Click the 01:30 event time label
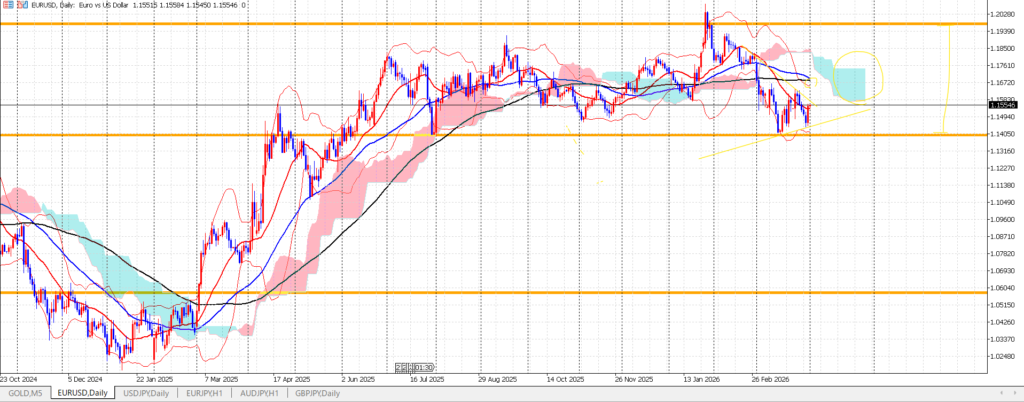Screen dimensions: 1024x402 pos(423,366)
